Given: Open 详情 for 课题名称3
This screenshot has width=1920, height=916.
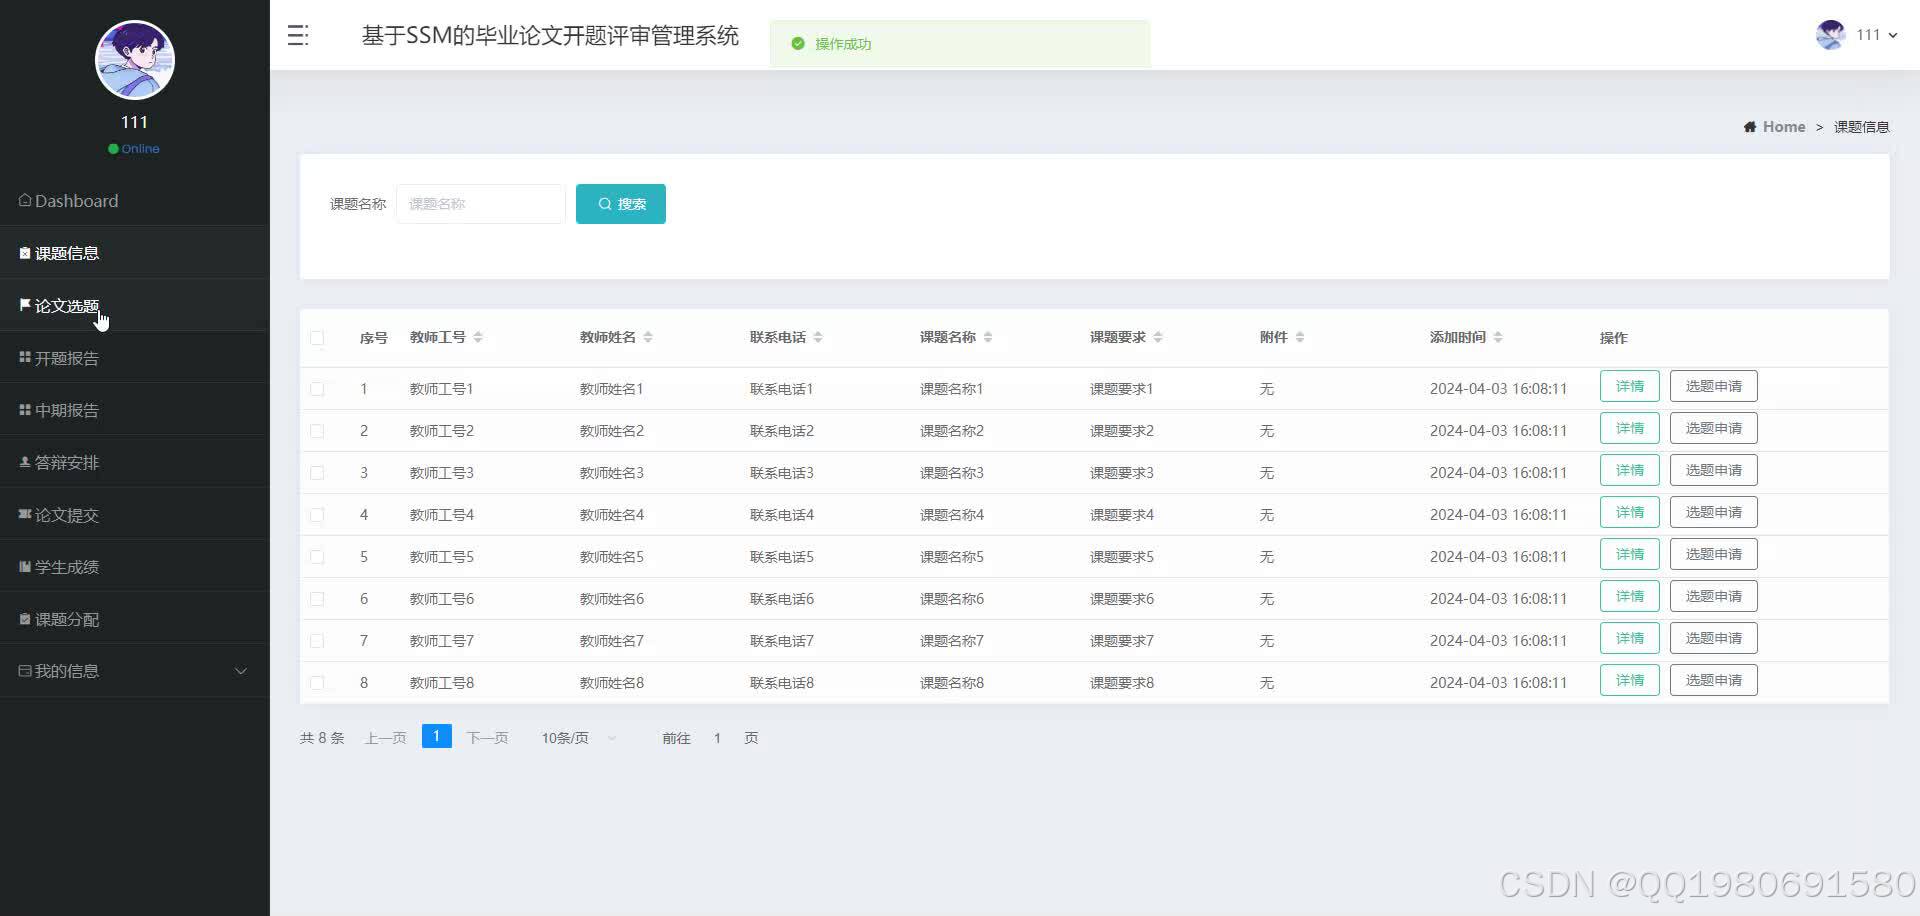Looking at the screenshot, I should (x=1629, y=469).
